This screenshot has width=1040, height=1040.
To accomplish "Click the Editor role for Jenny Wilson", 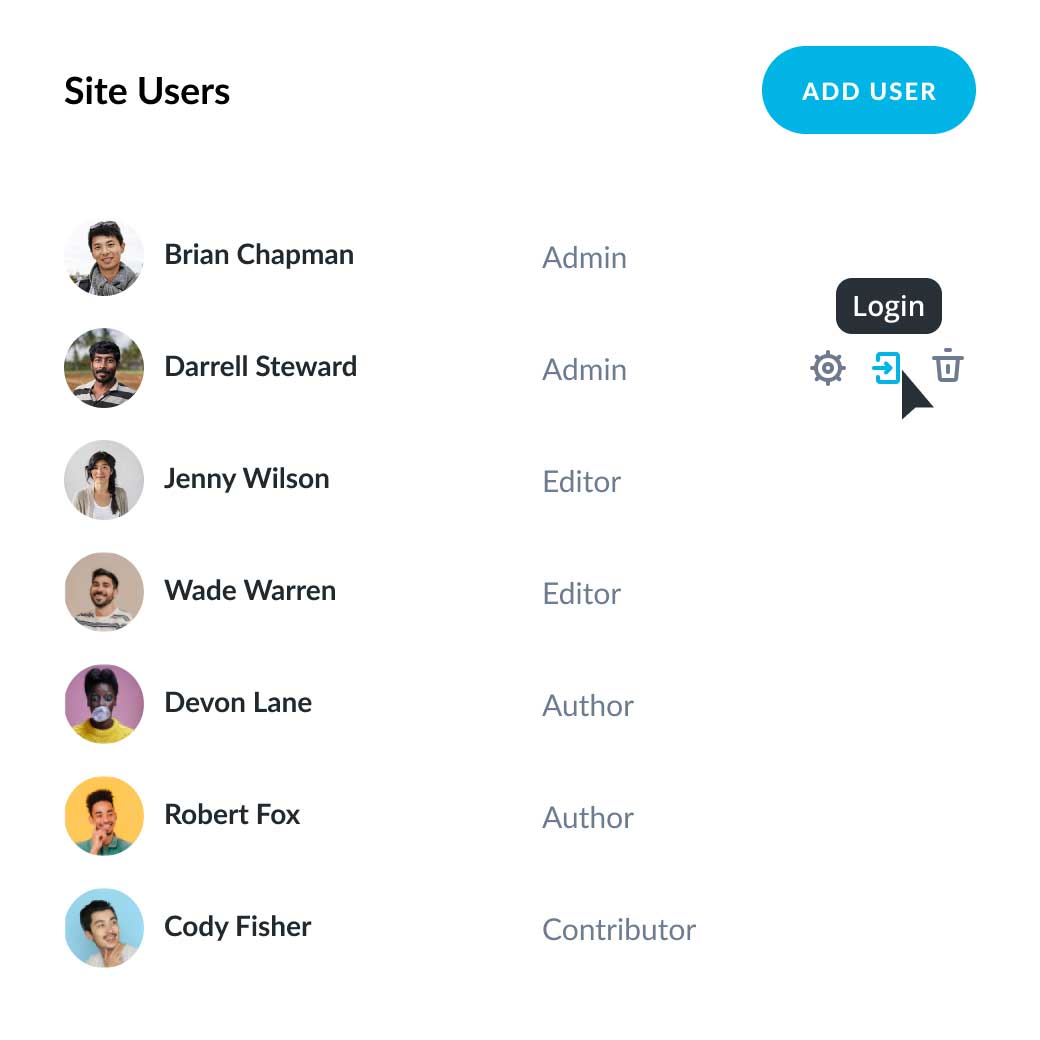I will point(581,482).
